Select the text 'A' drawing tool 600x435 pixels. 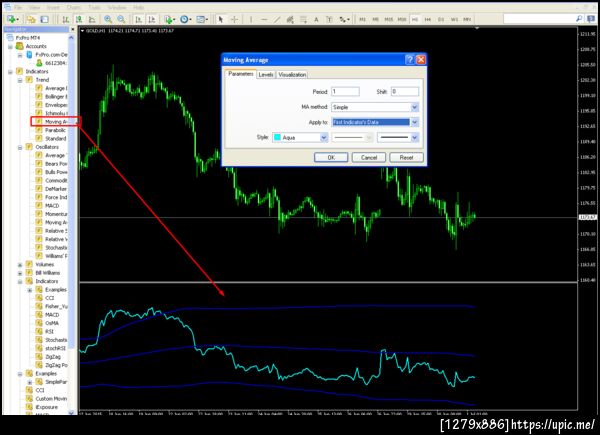[316, 19]
